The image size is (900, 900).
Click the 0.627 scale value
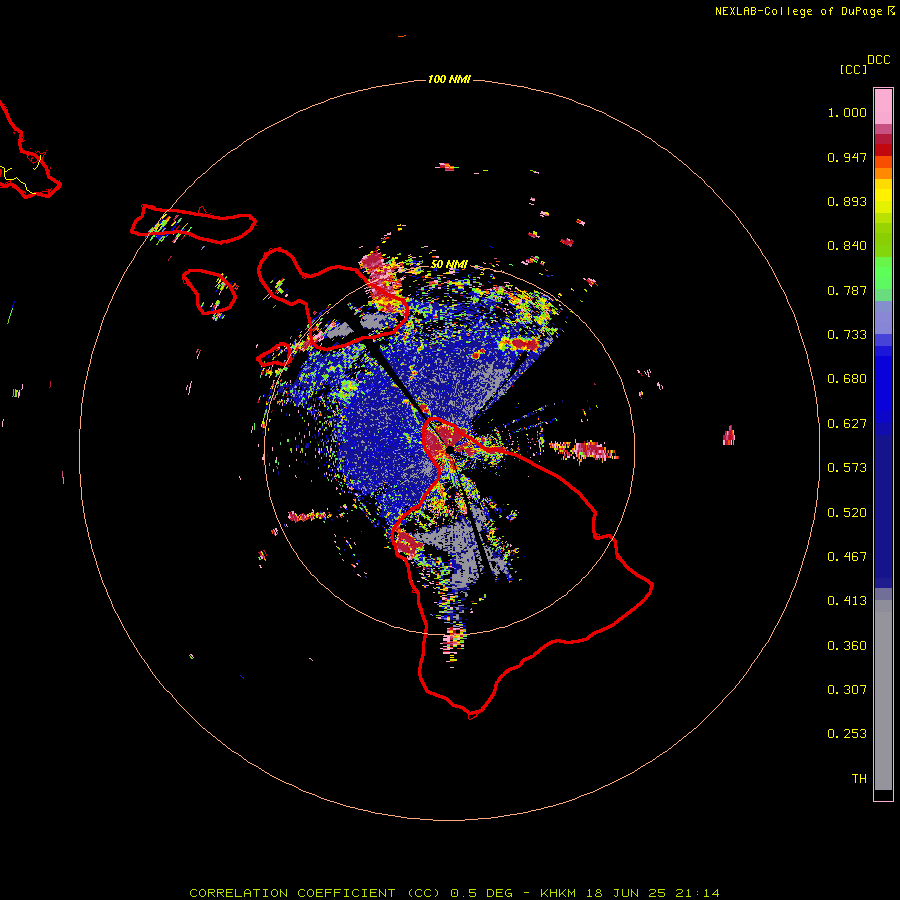(847, 424)
